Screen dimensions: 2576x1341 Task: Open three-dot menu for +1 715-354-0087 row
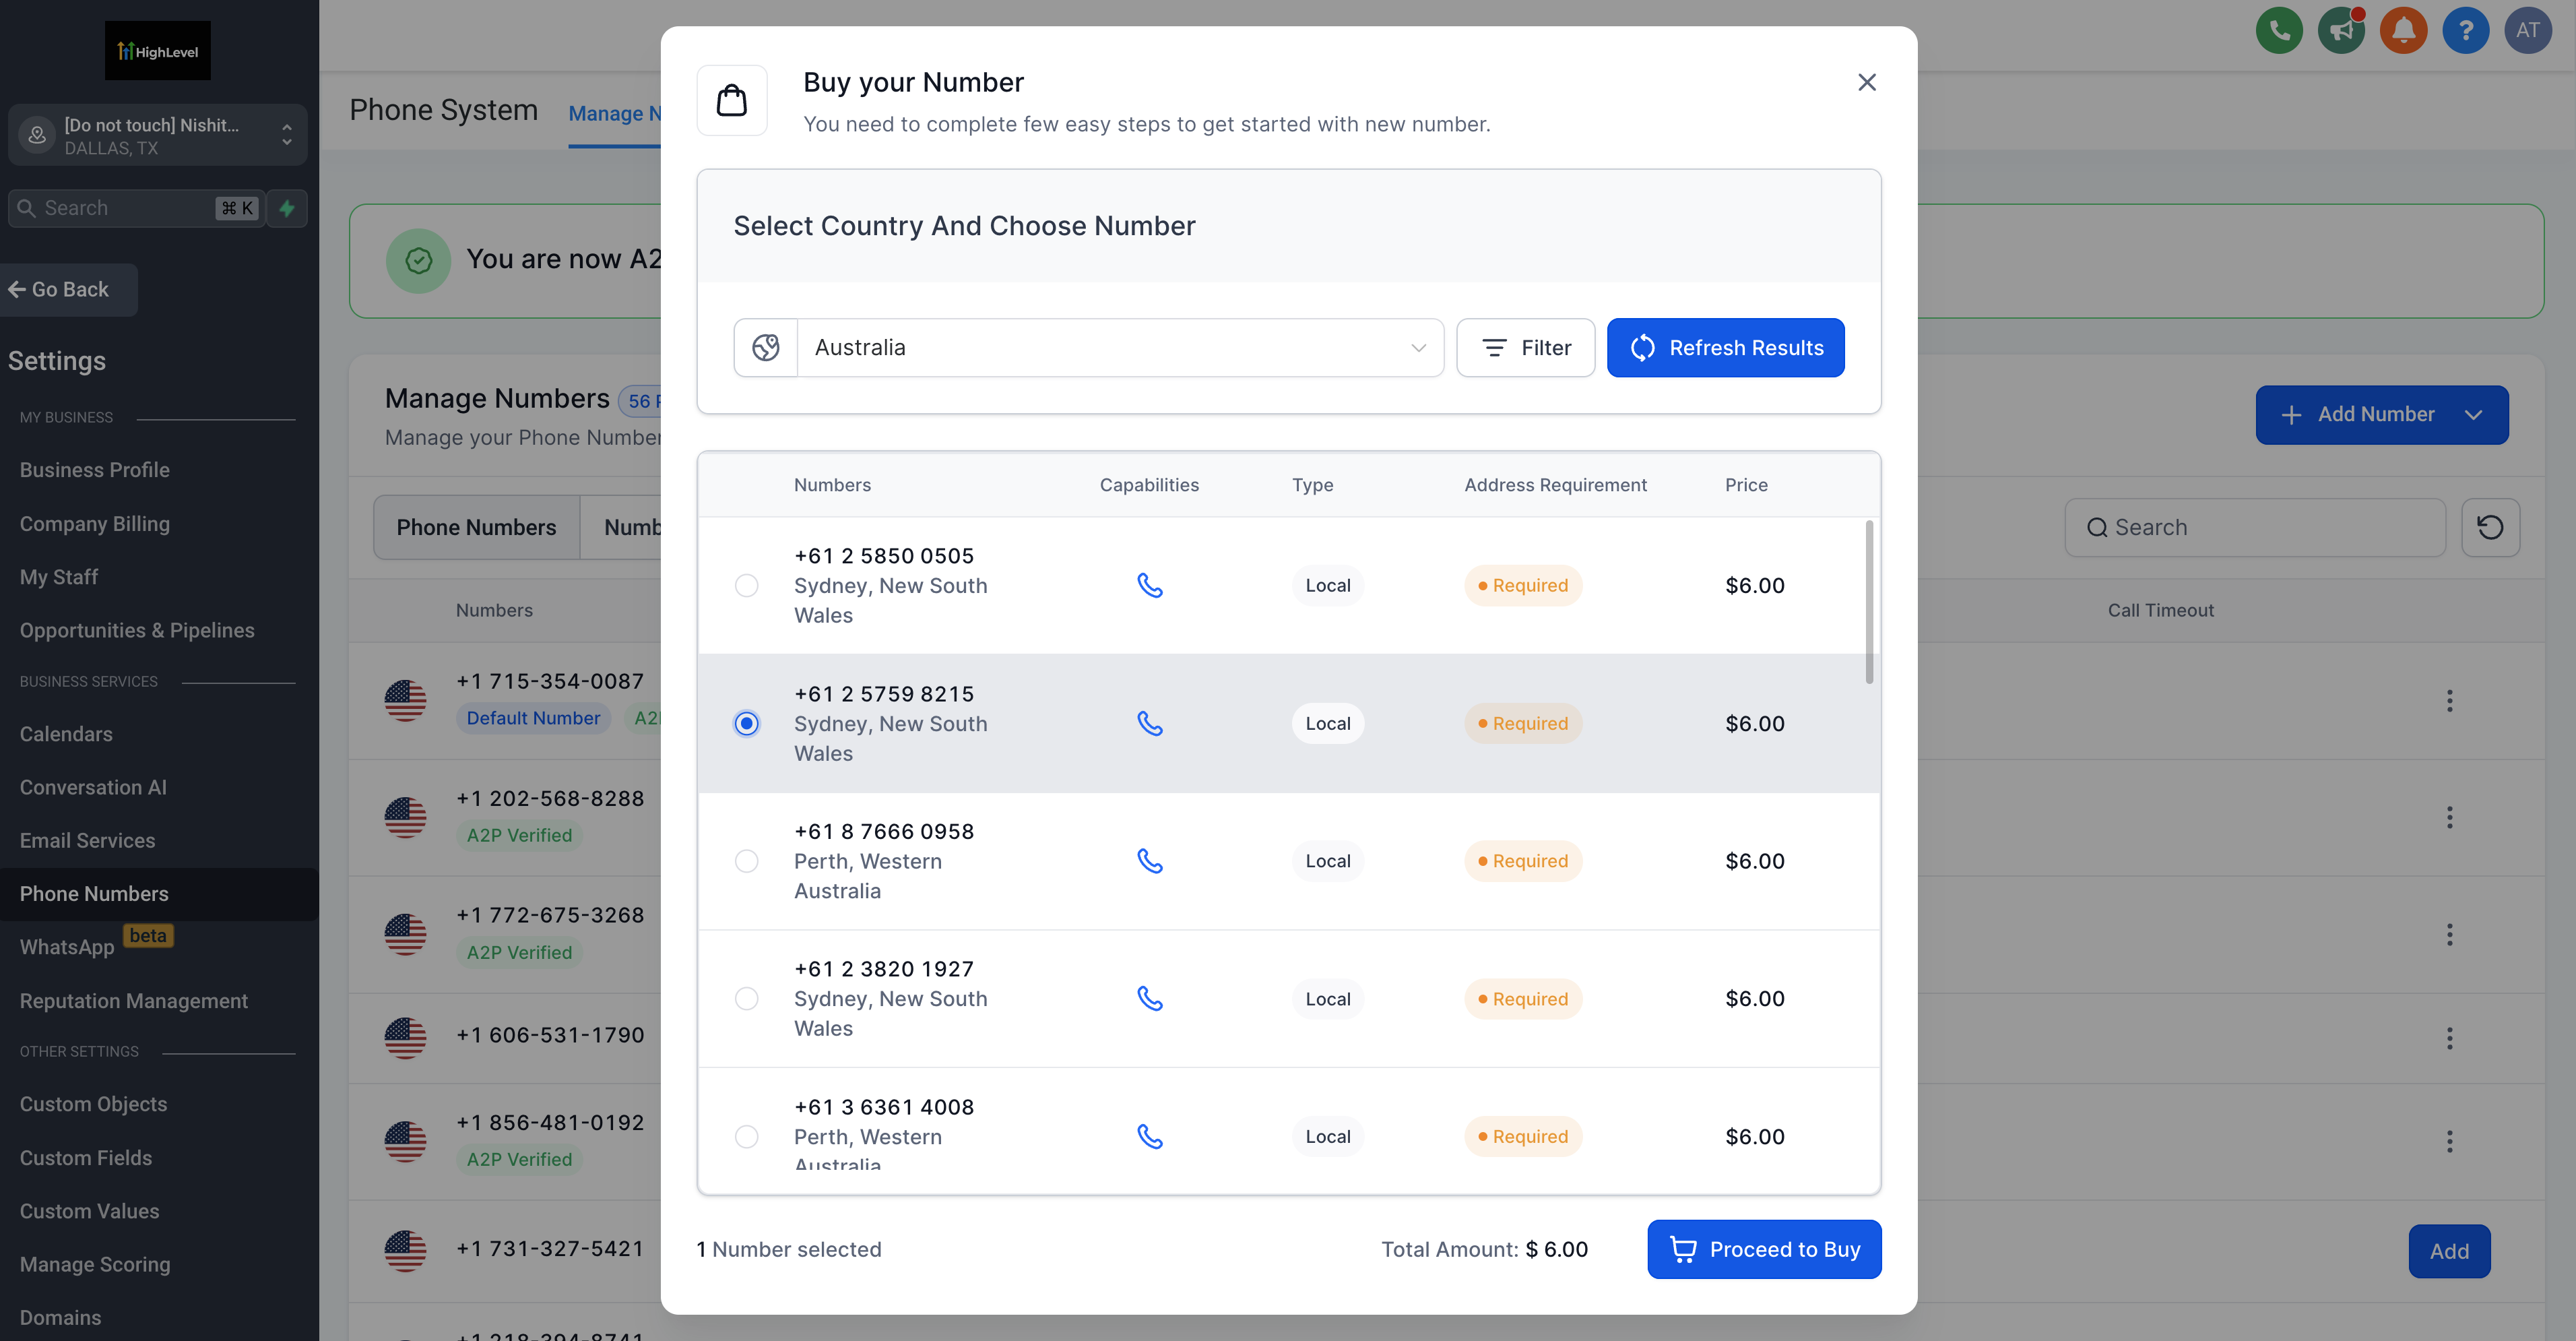(x=2449, y=700)
